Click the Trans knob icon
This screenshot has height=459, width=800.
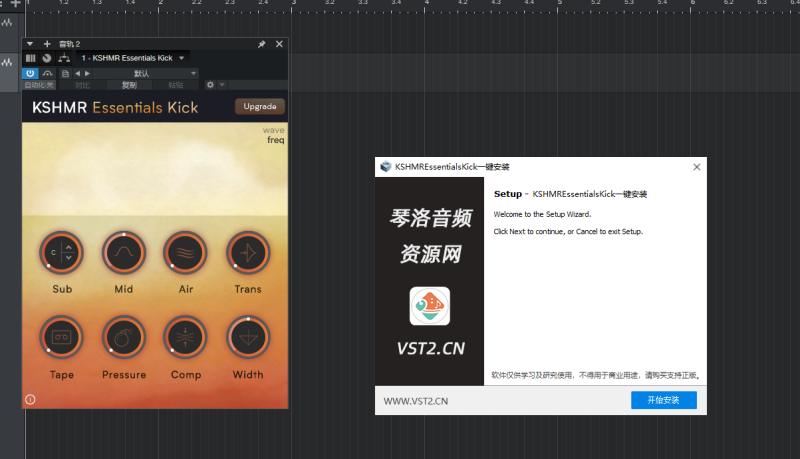(248, 254)
